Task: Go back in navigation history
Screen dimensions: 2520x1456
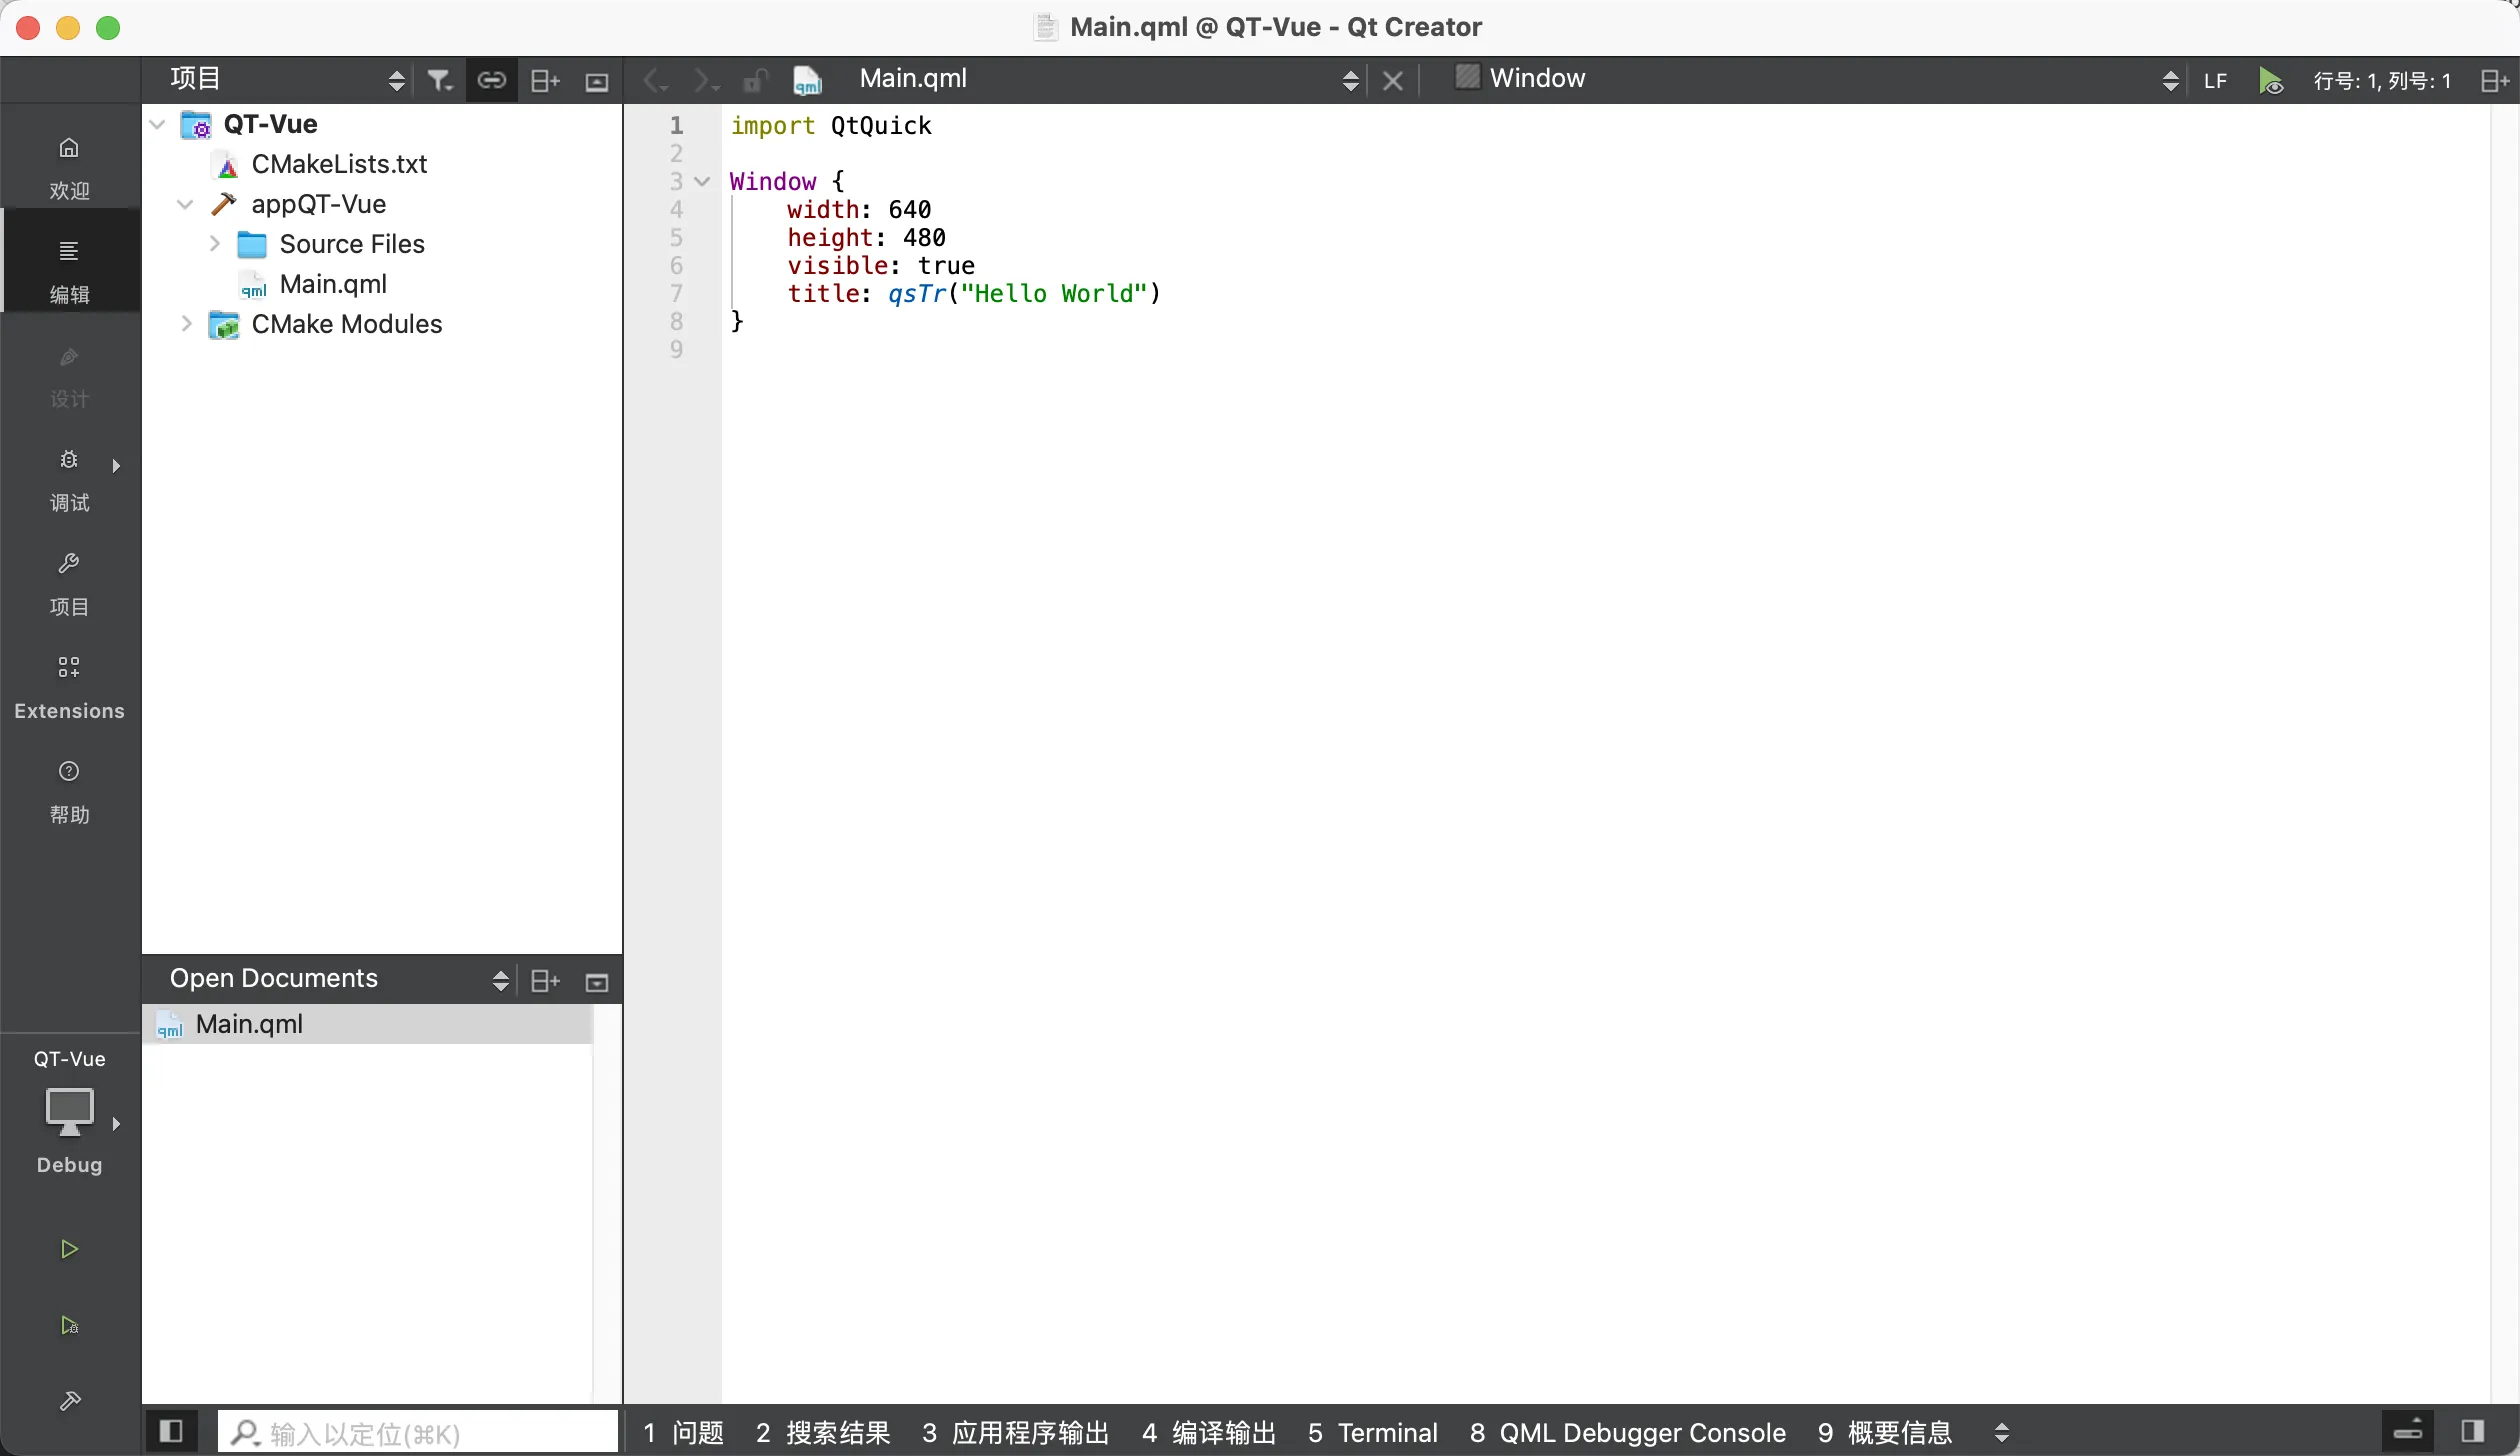Action: coord(655,80)
